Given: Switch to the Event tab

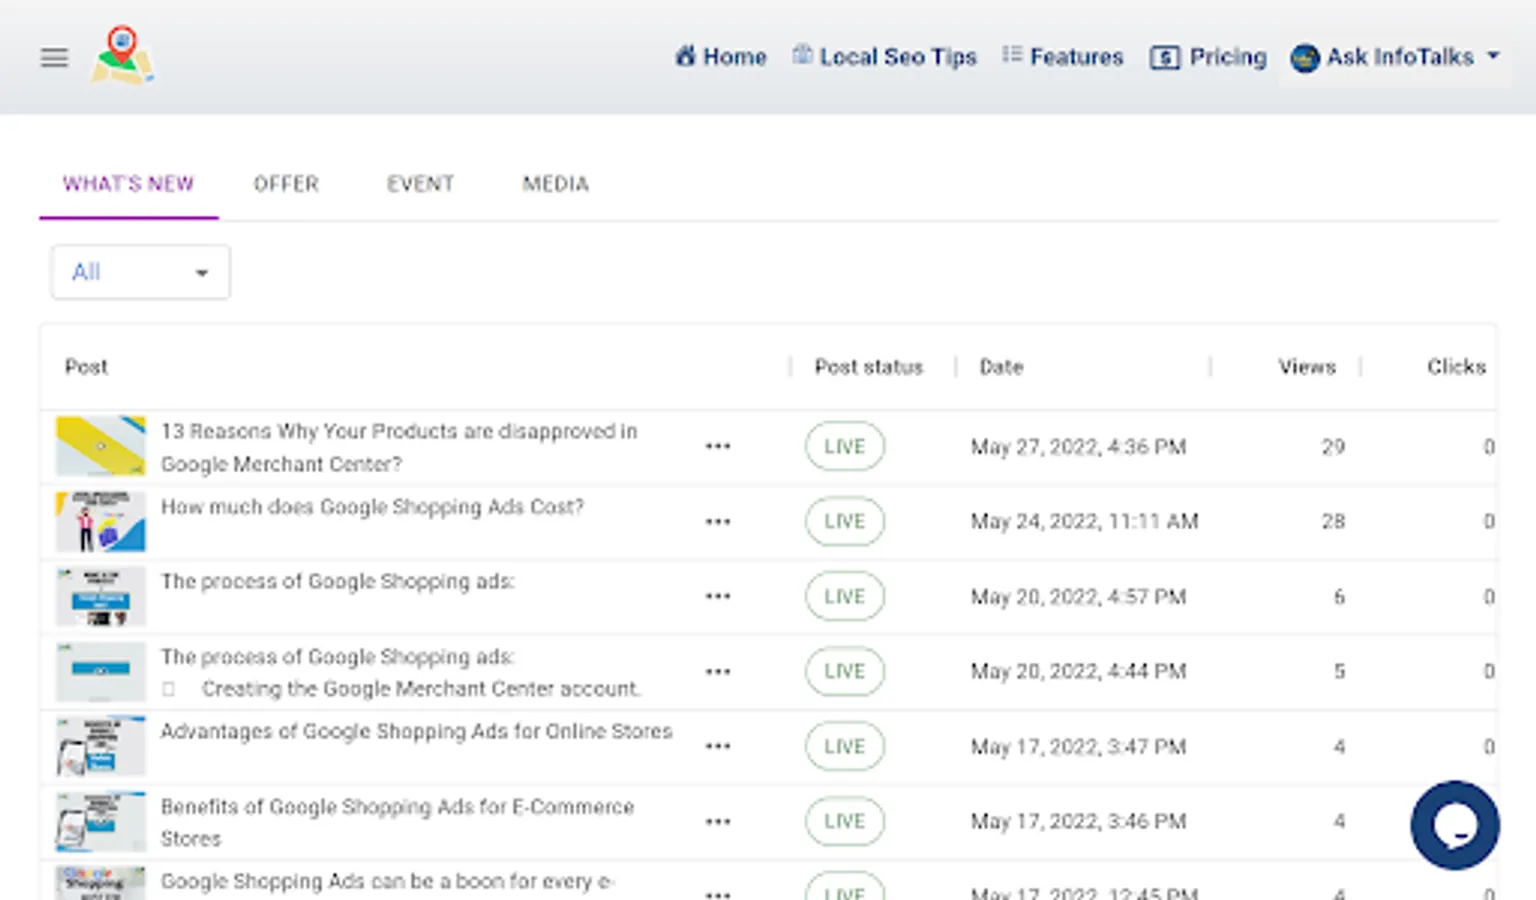Looking at the screenshot, I should pos(420,184).
